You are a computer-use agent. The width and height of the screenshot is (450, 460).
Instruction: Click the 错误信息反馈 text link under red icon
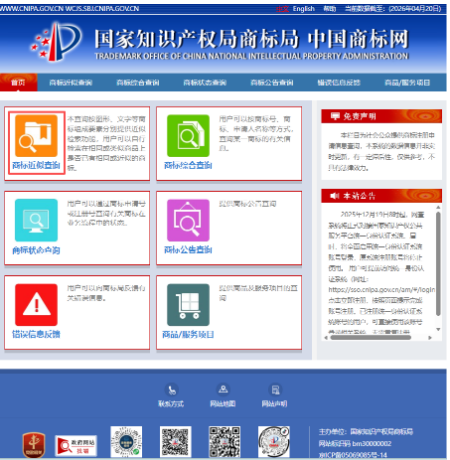point(36,334)
